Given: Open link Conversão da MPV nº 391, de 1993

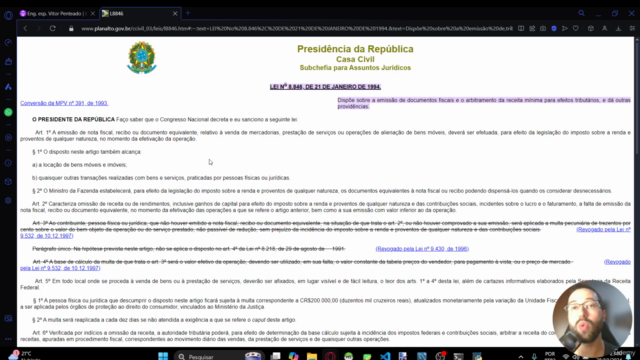Looking at the screenshot, I should point(64,103).
